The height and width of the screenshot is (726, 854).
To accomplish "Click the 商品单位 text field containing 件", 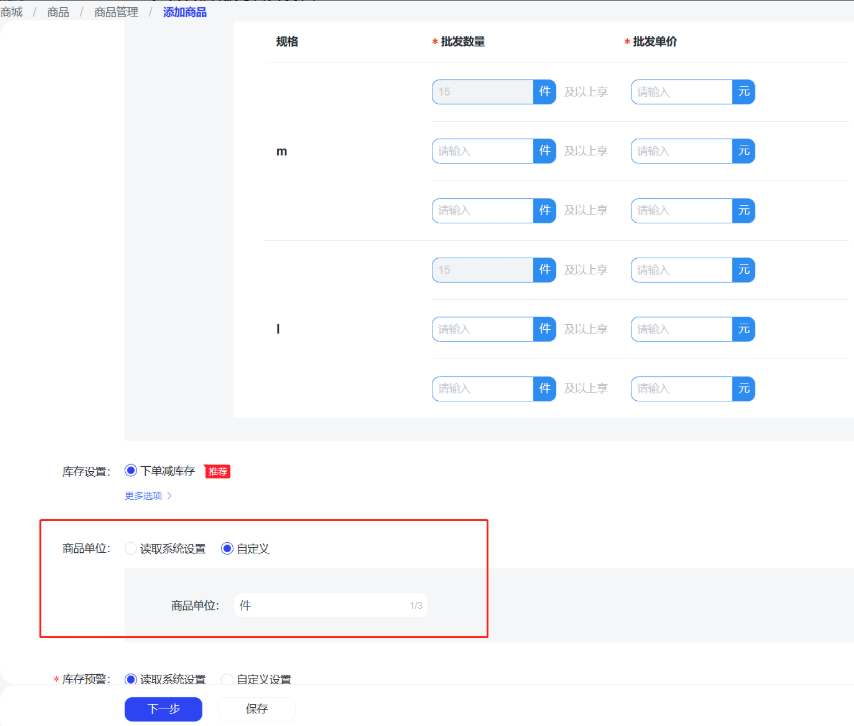I will click(x=320, y=605).
